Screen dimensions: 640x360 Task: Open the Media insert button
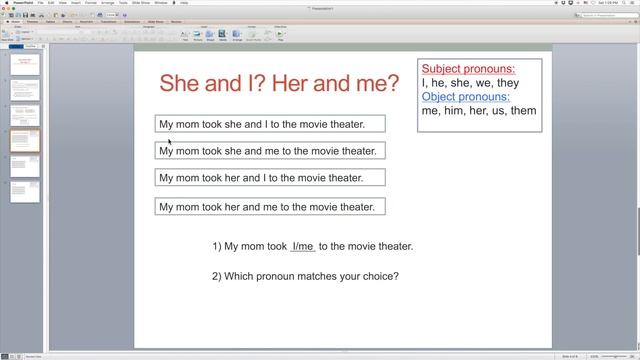coord(223,36)
